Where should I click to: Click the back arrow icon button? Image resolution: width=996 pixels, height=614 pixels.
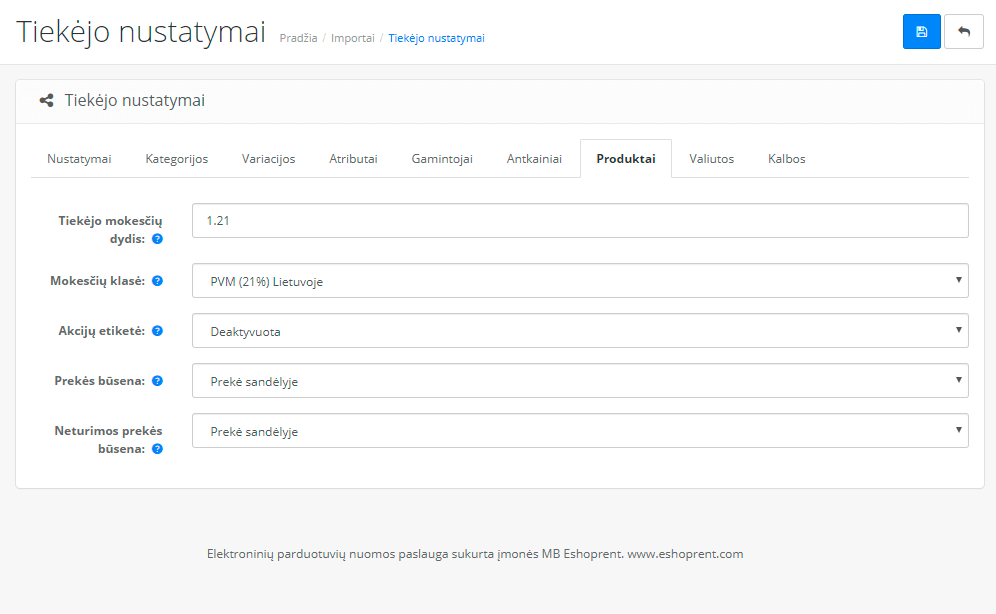click(x=964, y=32)
